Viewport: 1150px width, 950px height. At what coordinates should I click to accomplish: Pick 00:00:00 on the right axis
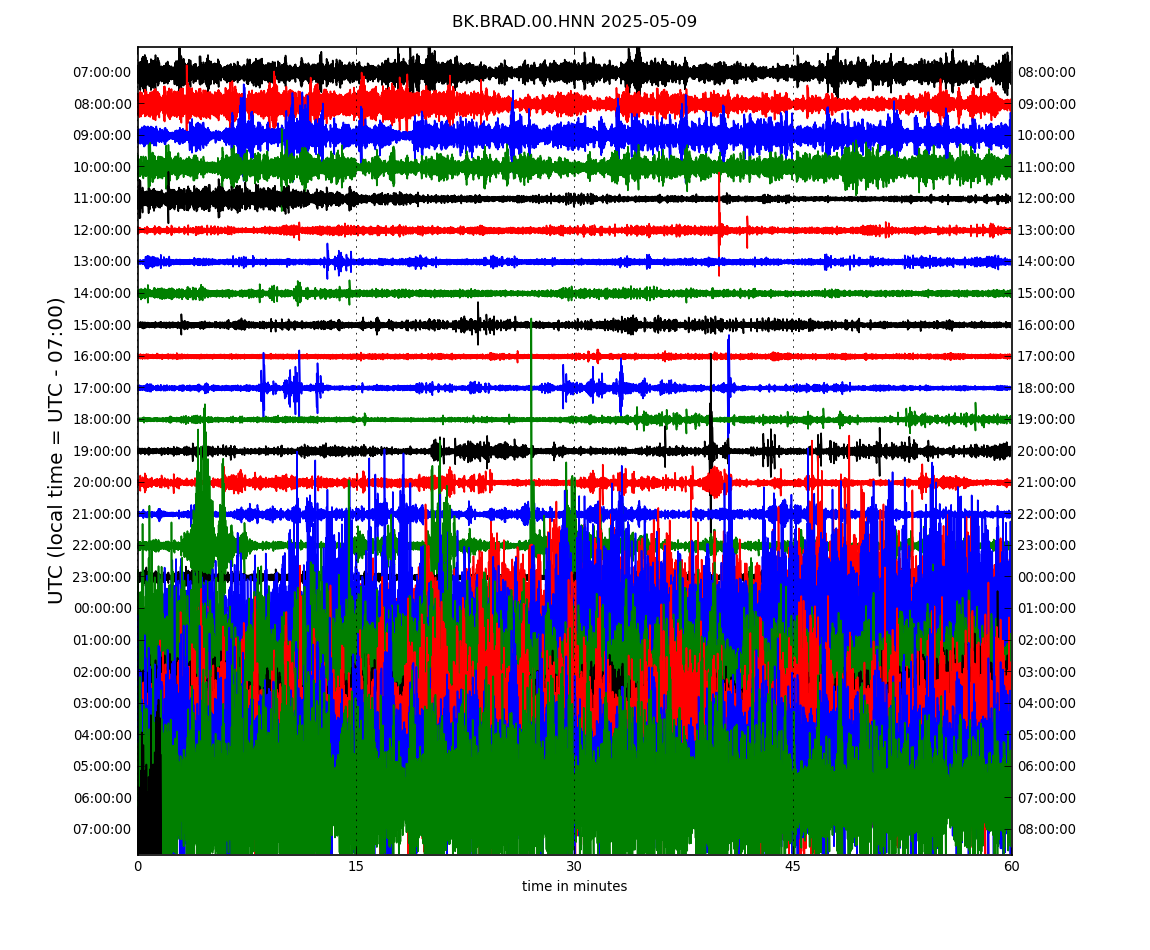1047,577
